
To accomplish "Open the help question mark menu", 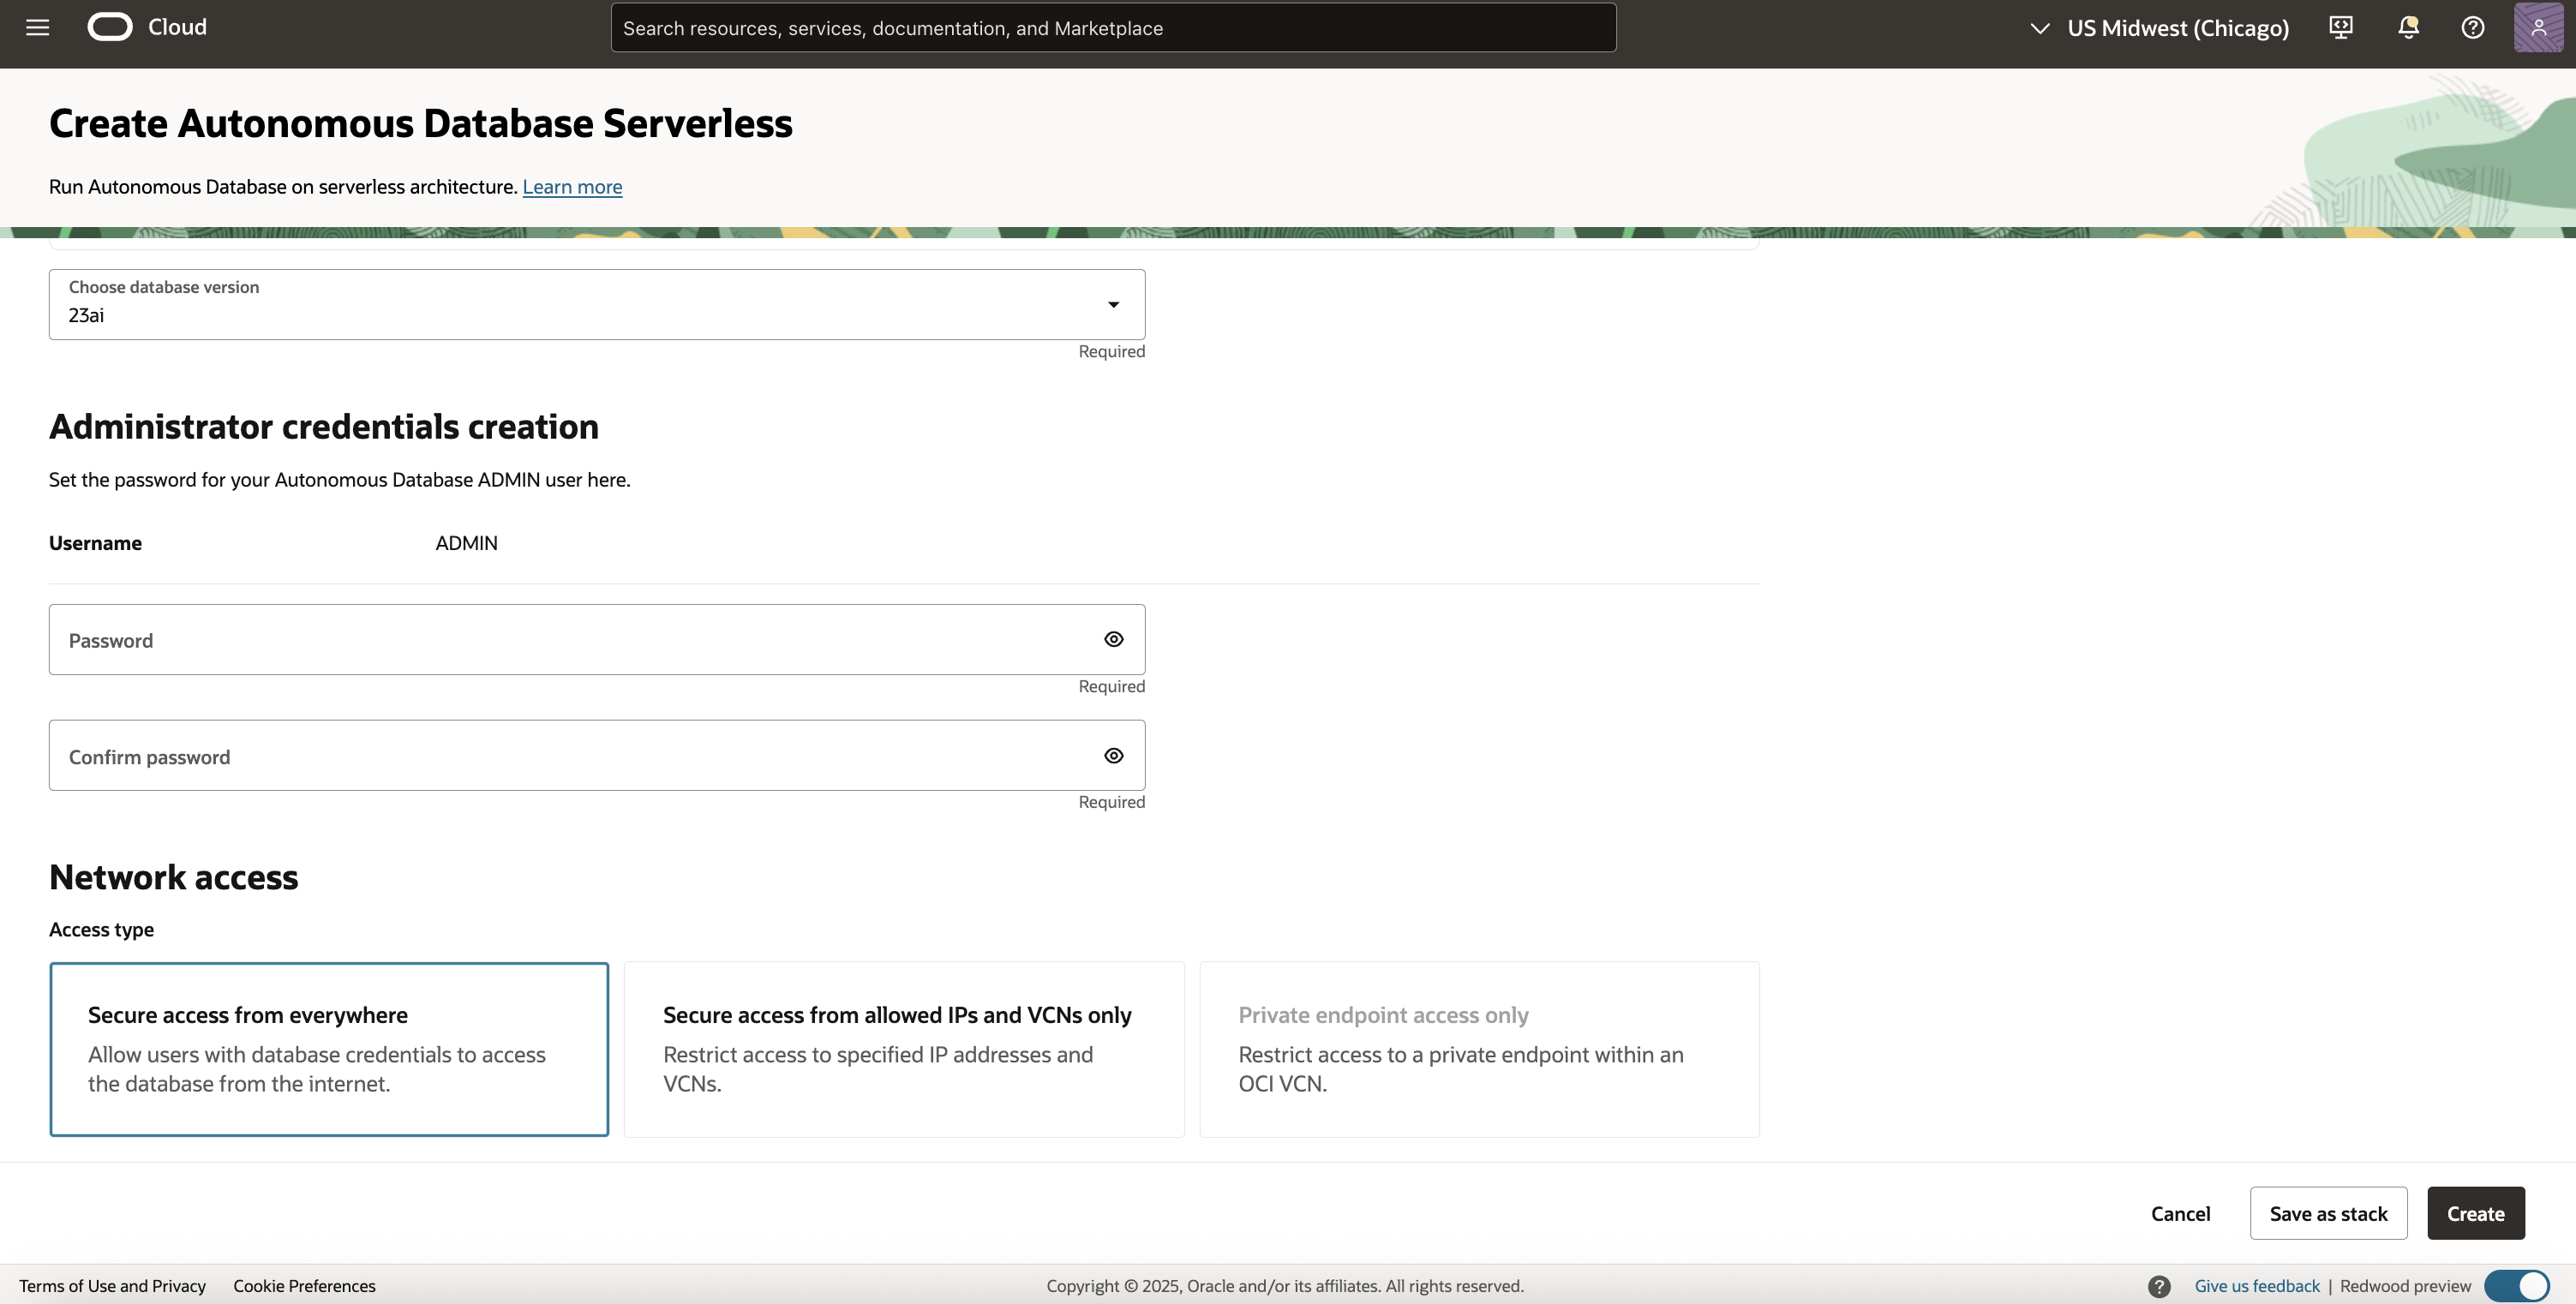I will 2472,27.
